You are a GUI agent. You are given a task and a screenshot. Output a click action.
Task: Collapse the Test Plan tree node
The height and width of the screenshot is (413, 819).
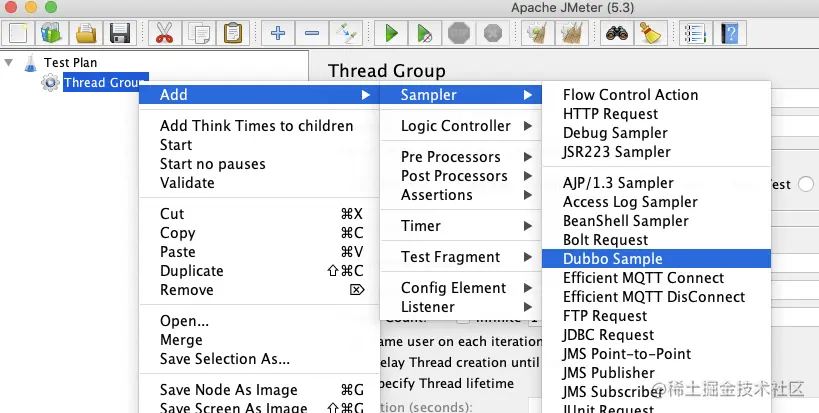(8, 63)
